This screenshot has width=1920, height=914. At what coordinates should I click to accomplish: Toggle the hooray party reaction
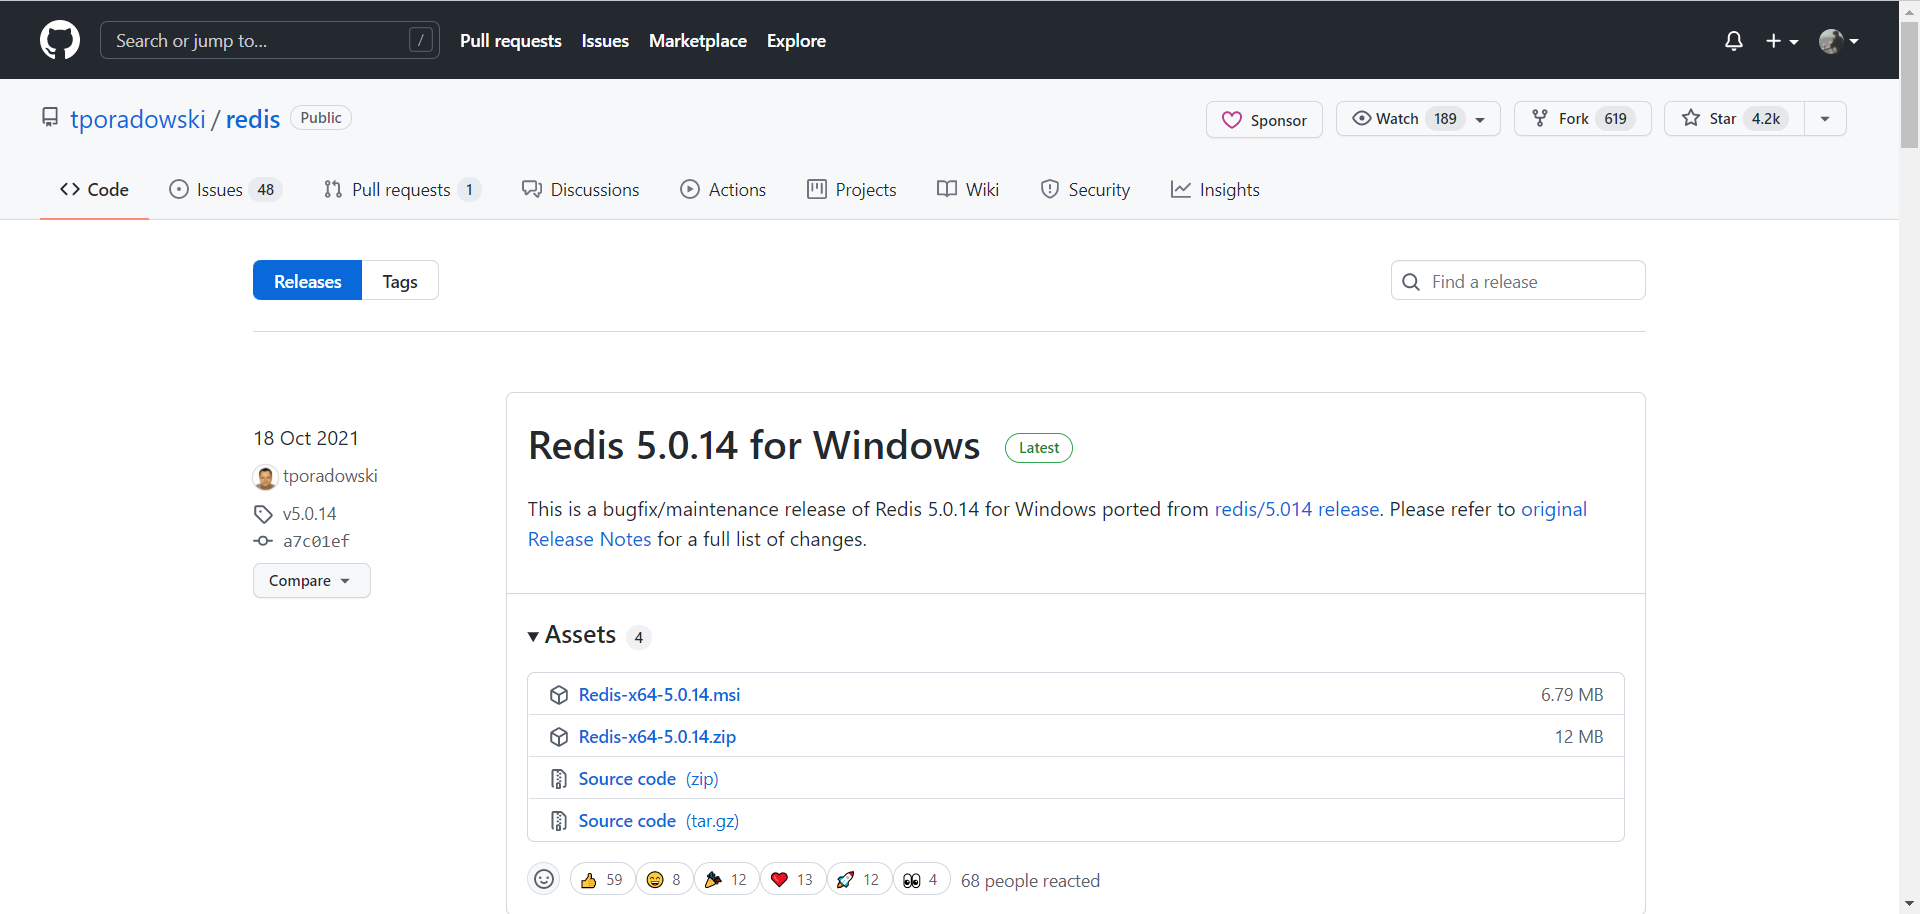[x=726, y=880]
